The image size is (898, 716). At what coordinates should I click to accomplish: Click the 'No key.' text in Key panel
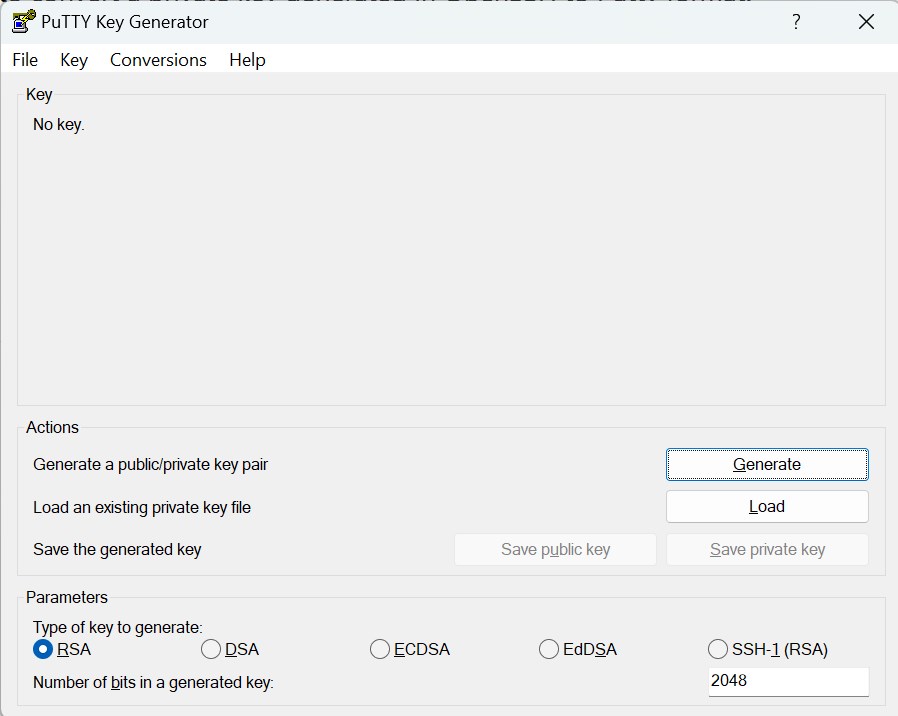(59, 125)
